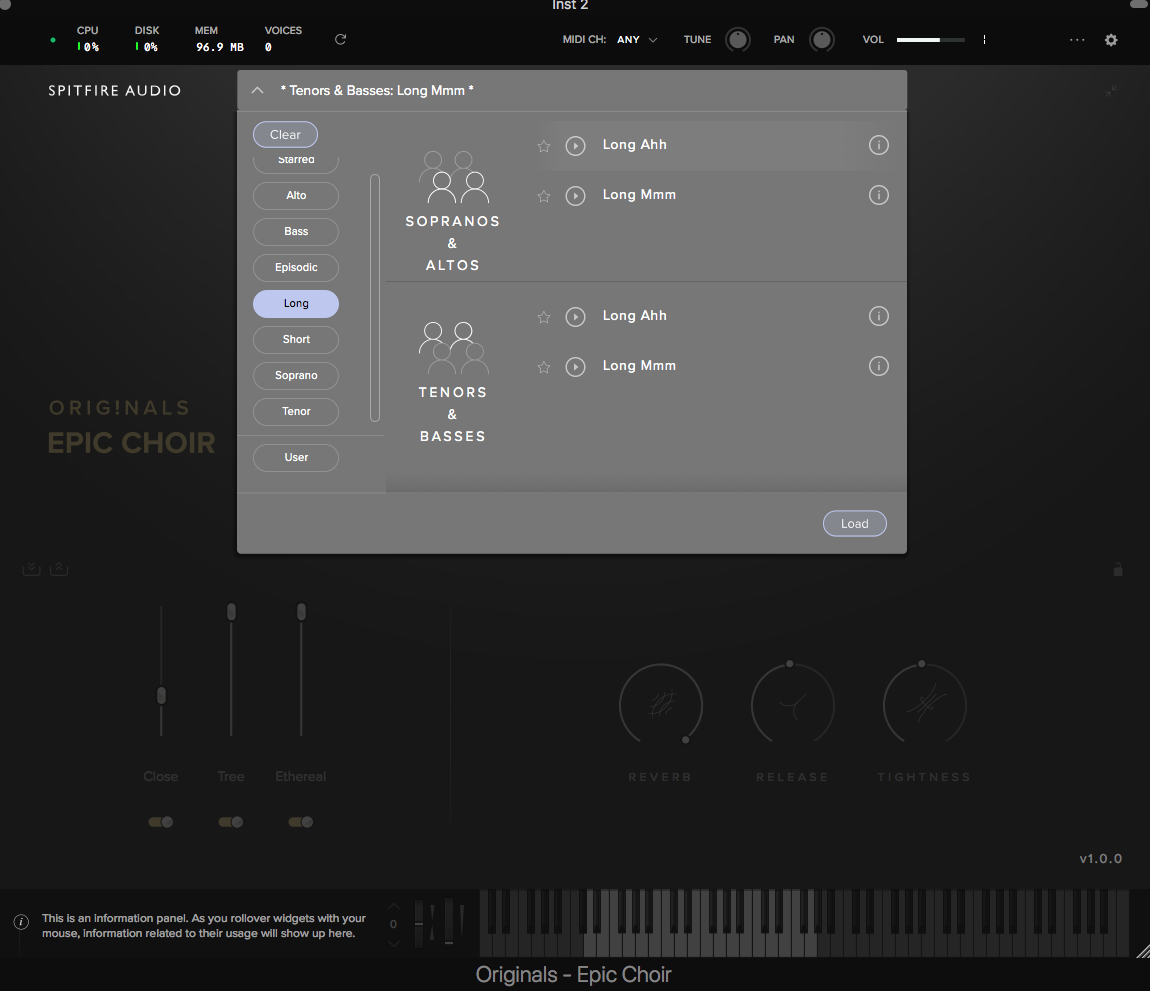
Task: Switch to the Soprano filter
Action: point(295,375)
